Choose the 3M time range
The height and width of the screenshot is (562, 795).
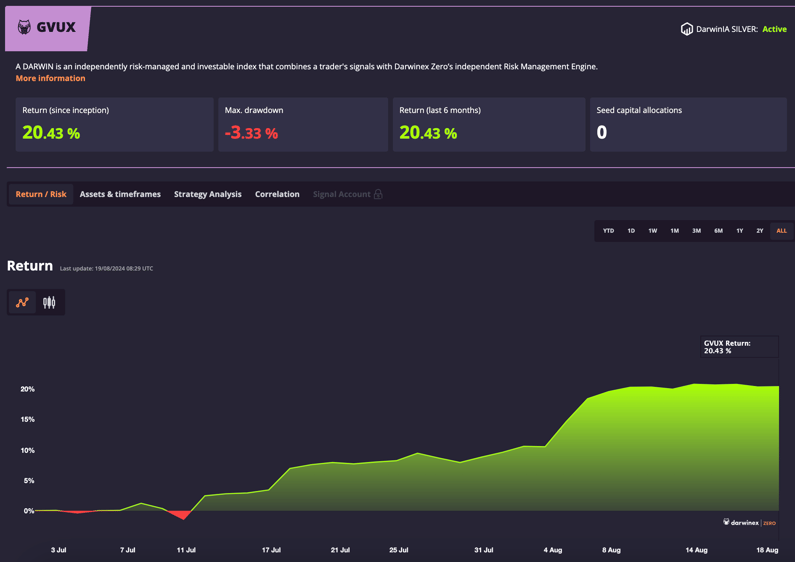coord(697,231)
